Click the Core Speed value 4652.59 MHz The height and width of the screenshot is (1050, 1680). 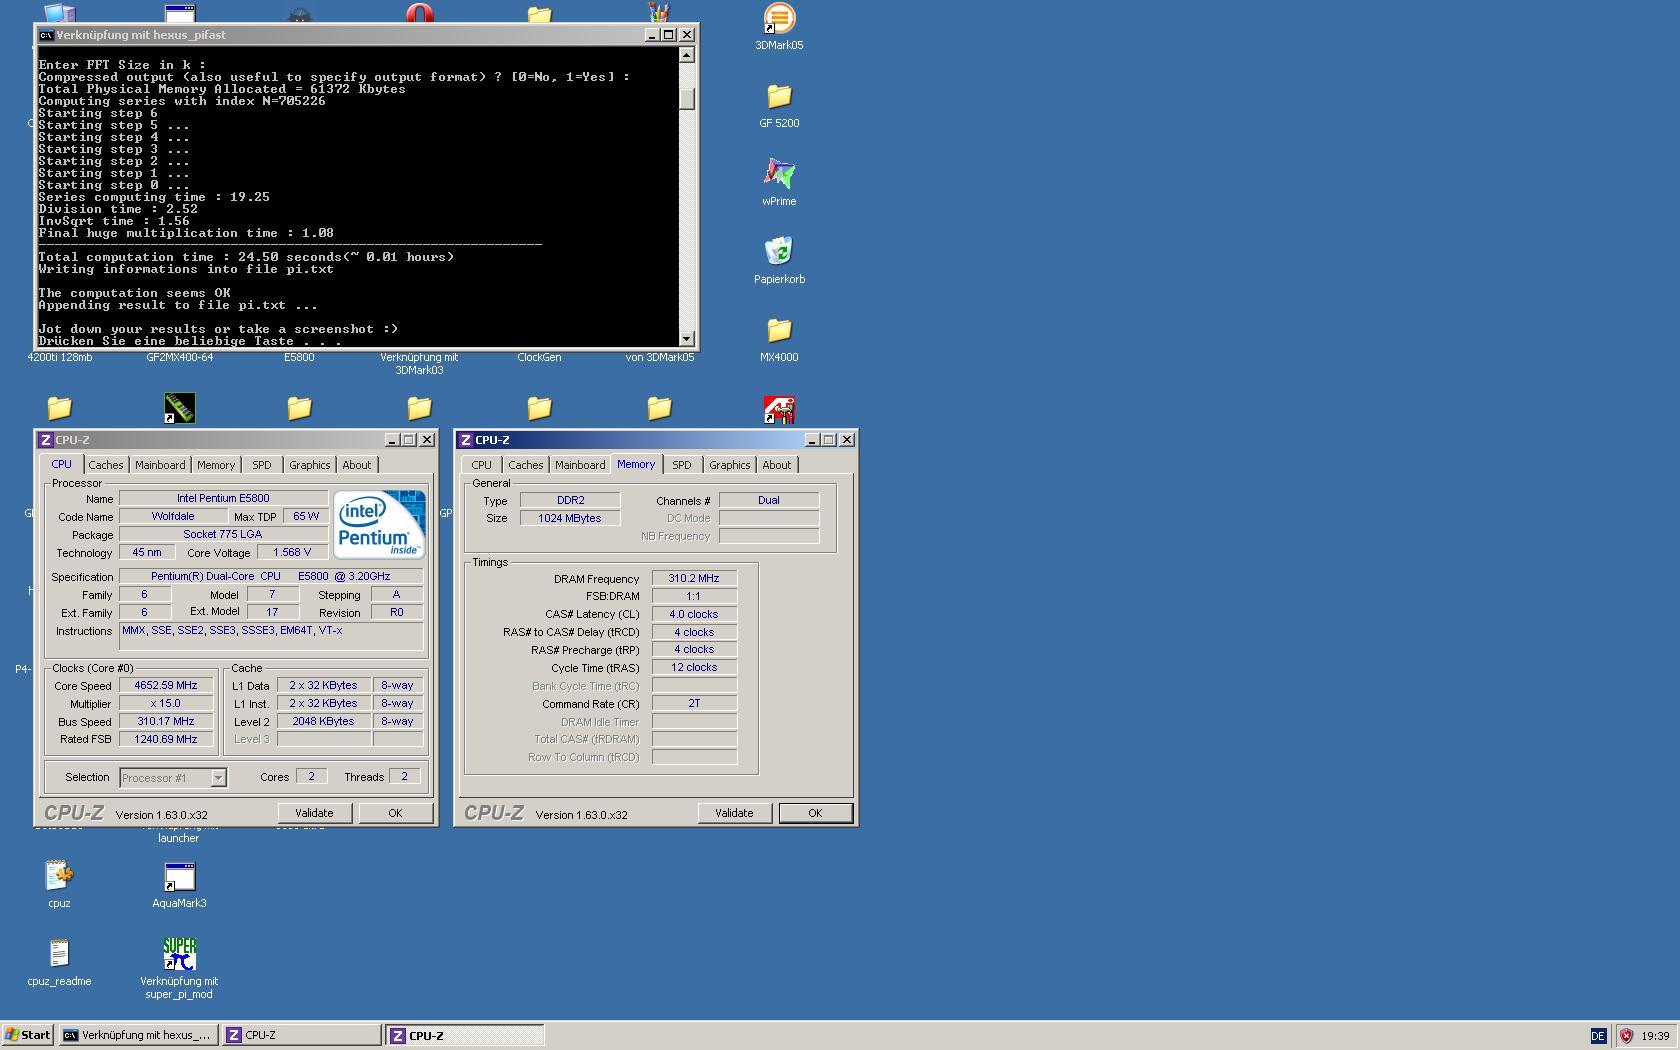click(x=166, y=686)
